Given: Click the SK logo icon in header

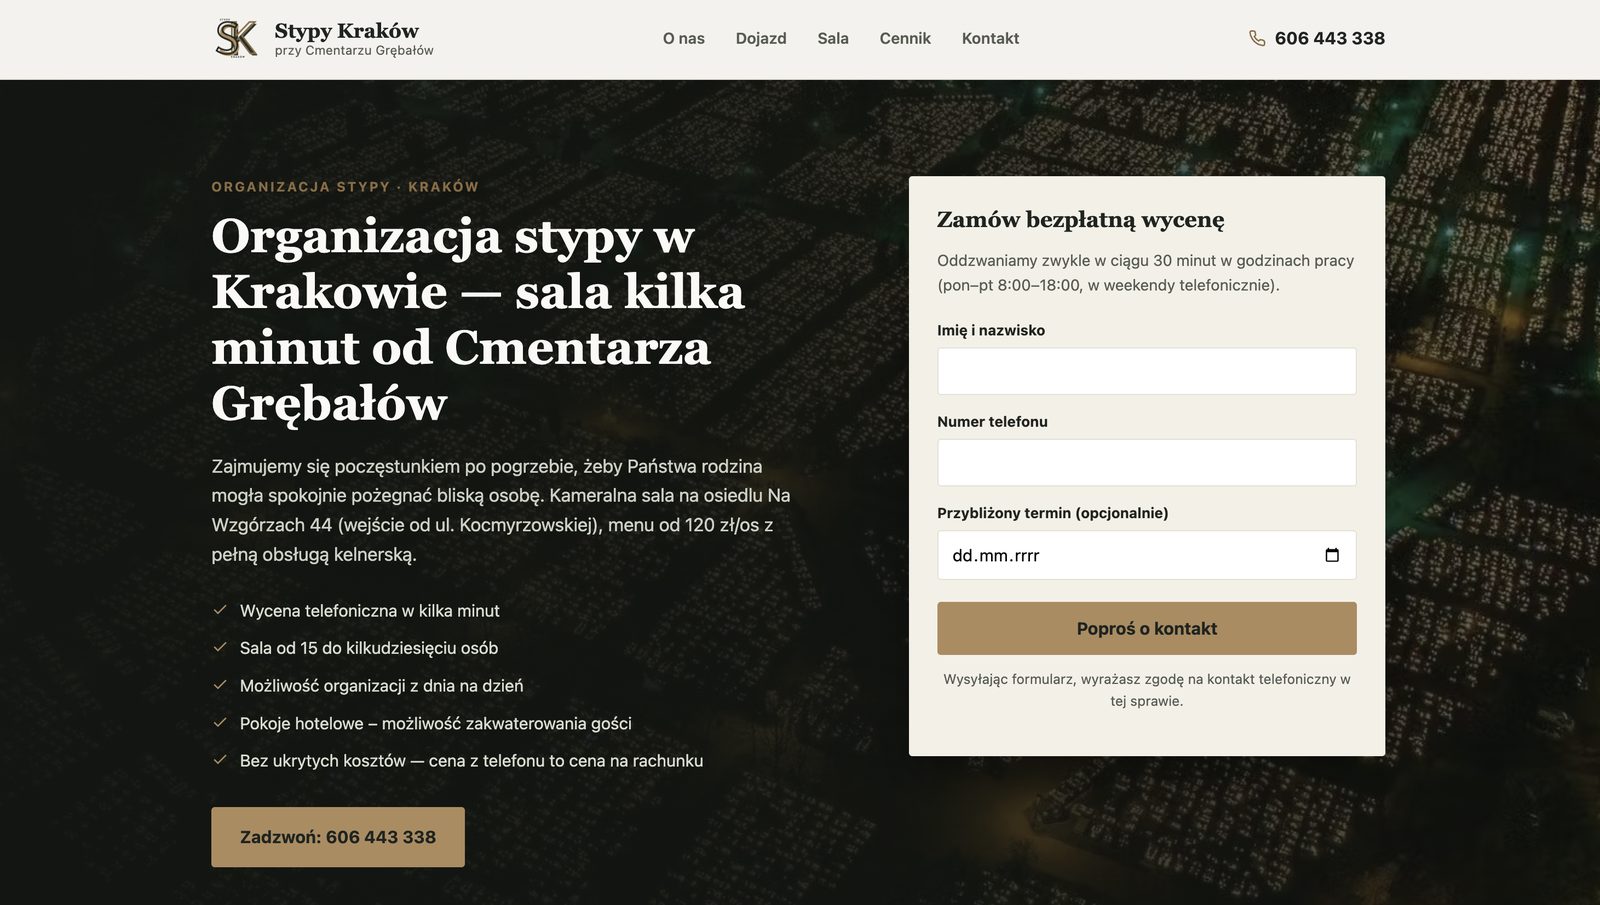Looking at the screenshot, I should point(237,39).
